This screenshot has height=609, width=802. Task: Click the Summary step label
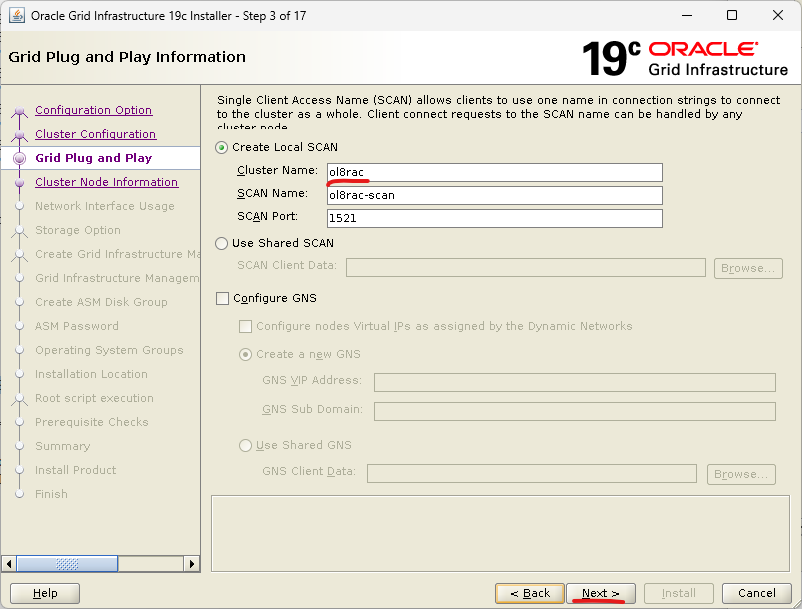tap(62, 446)
